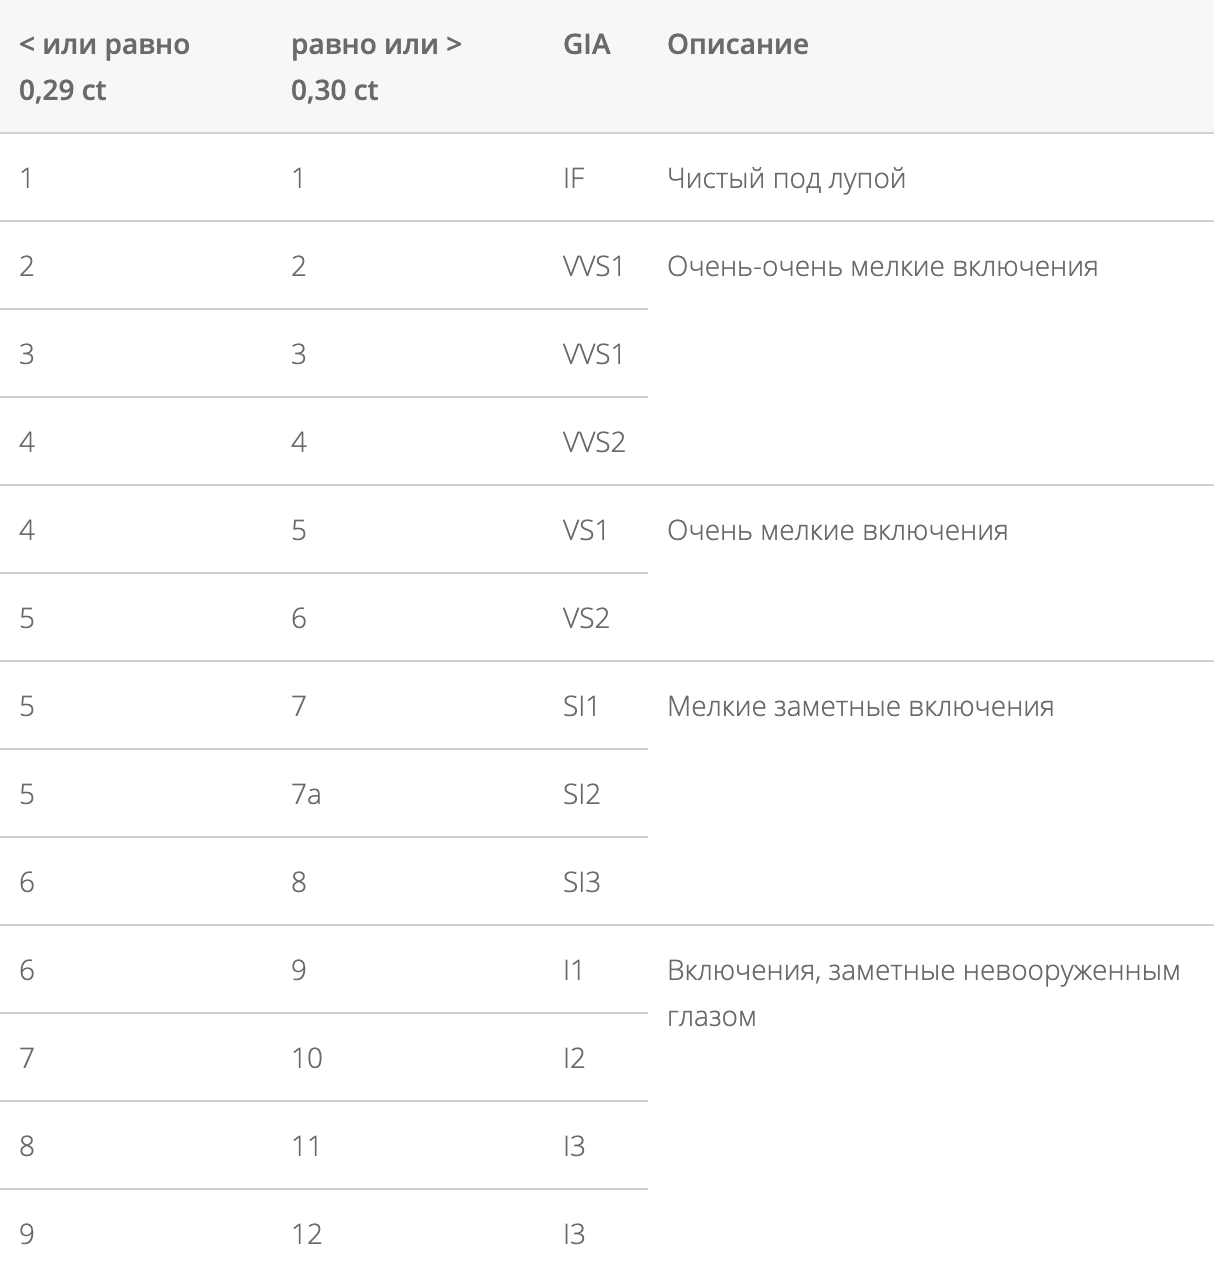This screenshot has width=1214, height=1276.
Task: Click 'Включения, заметные невооруженным глазом' text
Action: [x=923, y=993]
